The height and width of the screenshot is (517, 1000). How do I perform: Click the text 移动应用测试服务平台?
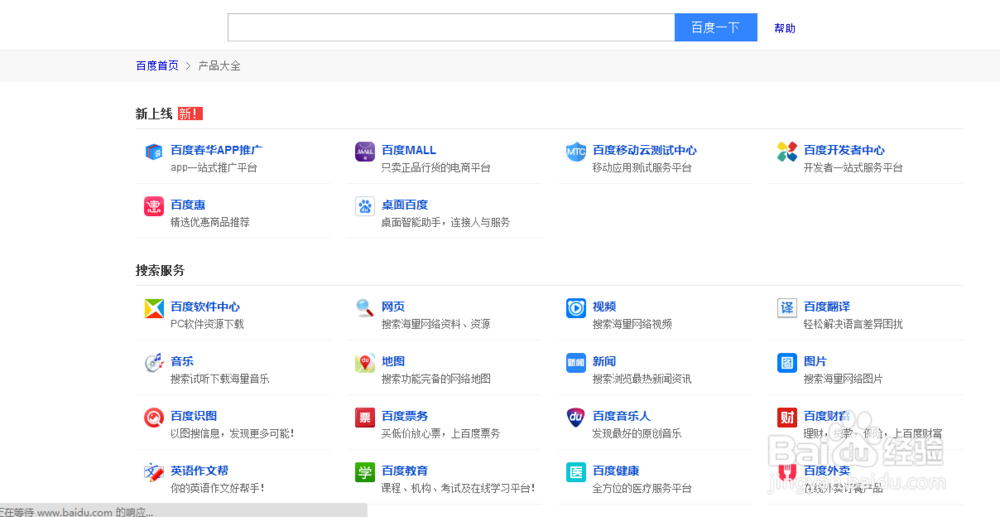click(x=642, y=168)
